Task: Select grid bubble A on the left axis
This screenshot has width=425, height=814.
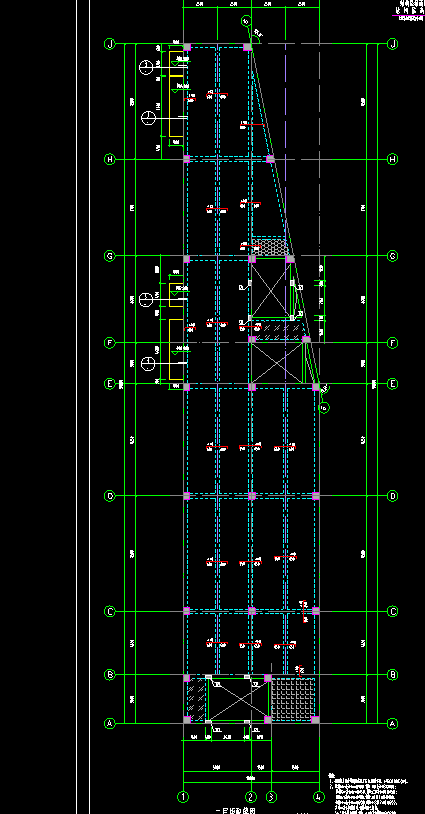Action: click(x=109, y=723)
